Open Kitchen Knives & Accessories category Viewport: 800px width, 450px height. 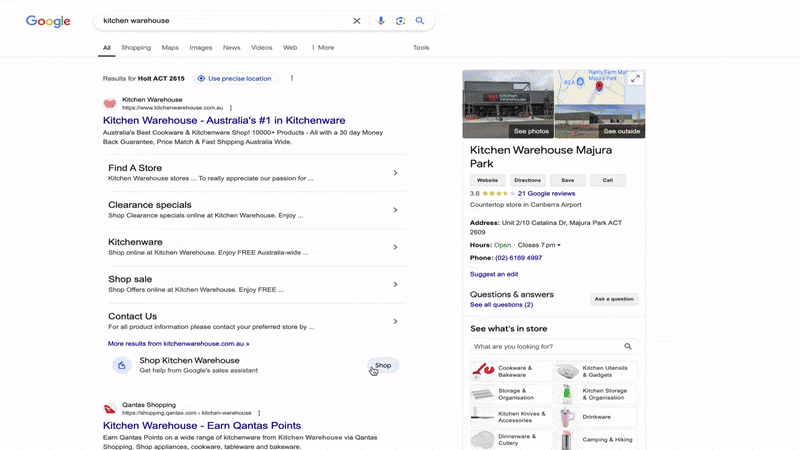click(511, 417)
